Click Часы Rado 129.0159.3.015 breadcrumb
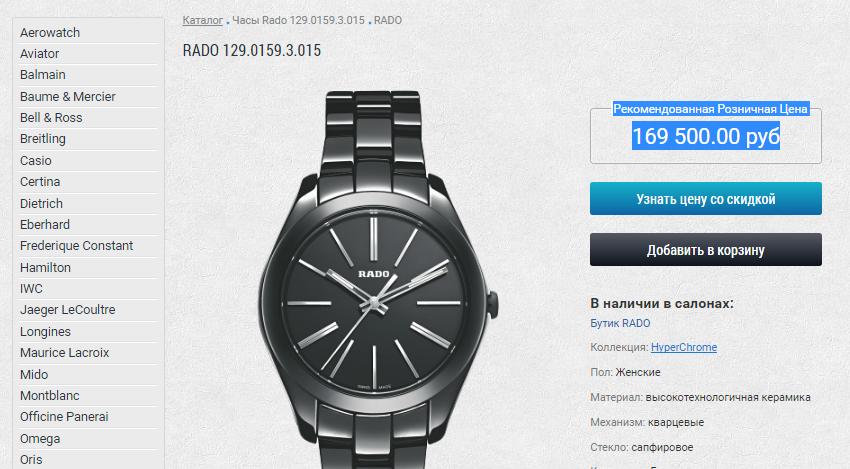 click(298, 21)
